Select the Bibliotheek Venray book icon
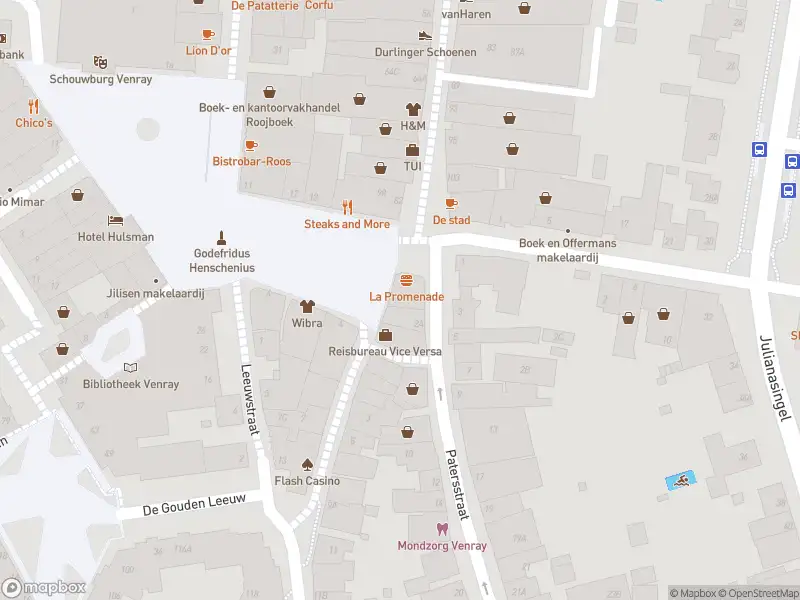 click(x=130, y=368)
